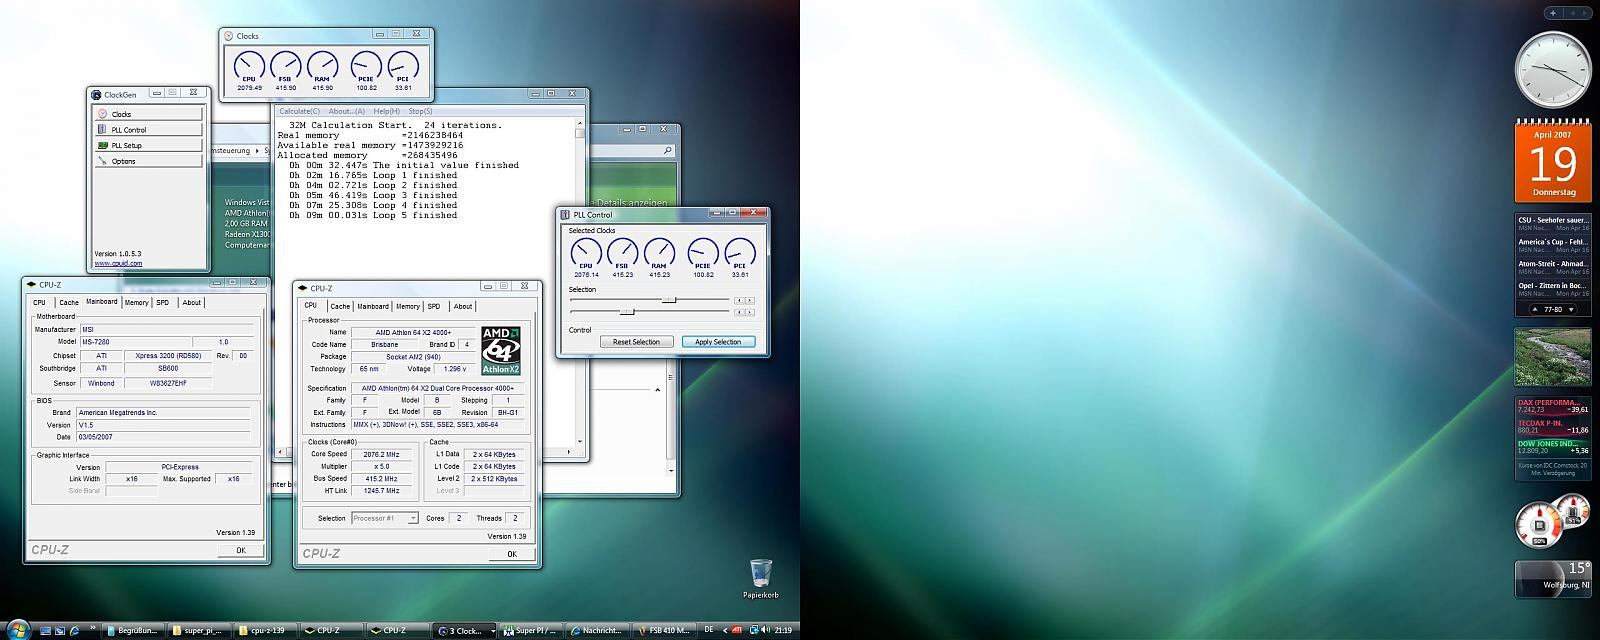
Task: Open Memory tab in the processor CPU-Z window
Action: 408,306
